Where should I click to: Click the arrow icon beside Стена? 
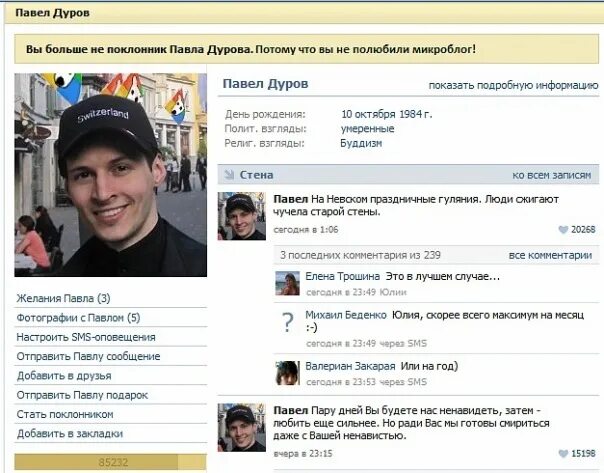click(x=229, y=175)
